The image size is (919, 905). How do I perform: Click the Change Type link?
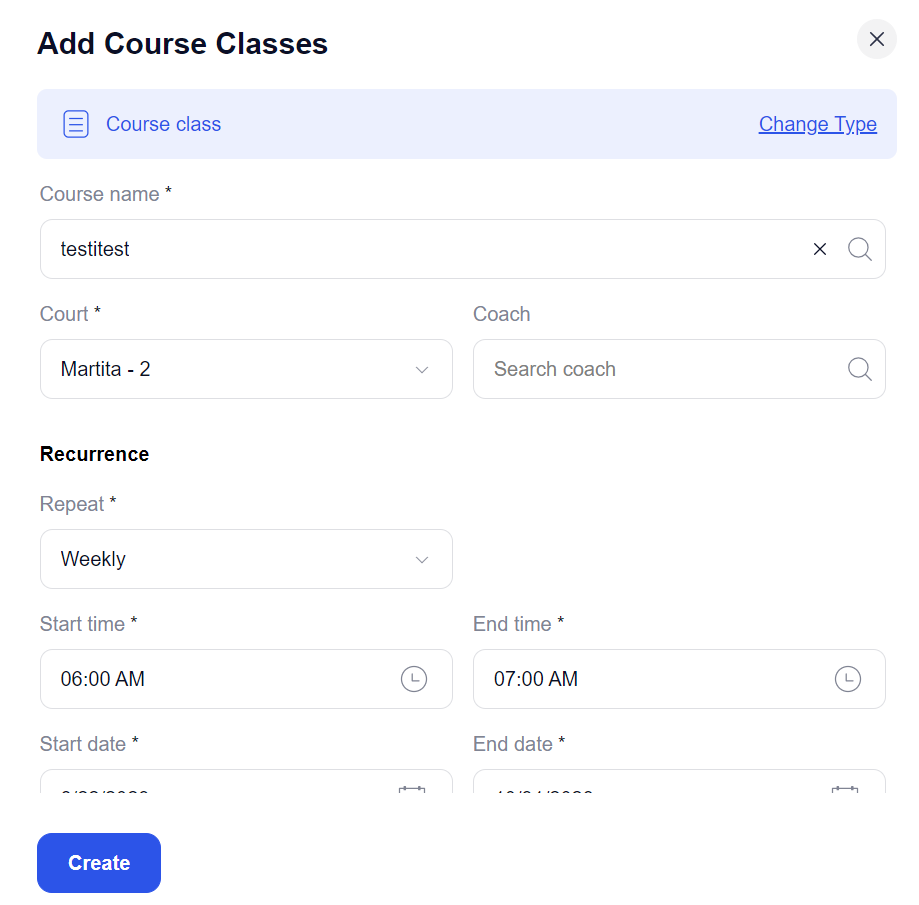pyautogui.click(x=817, y=123)
